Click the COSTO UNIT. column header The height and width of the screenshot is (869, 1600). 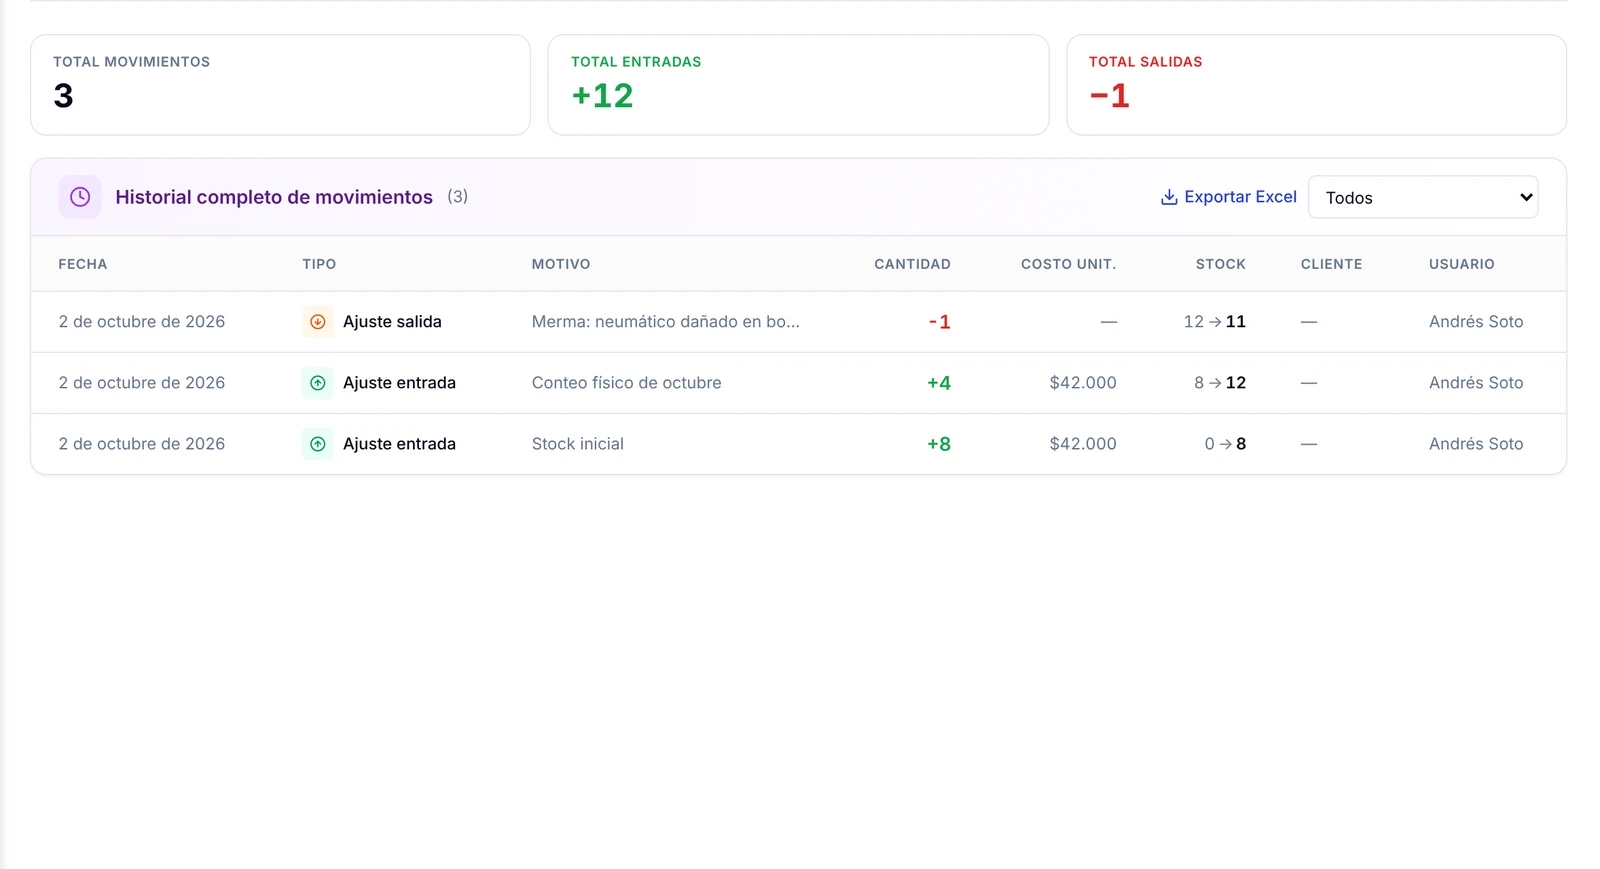[1068, 264]
